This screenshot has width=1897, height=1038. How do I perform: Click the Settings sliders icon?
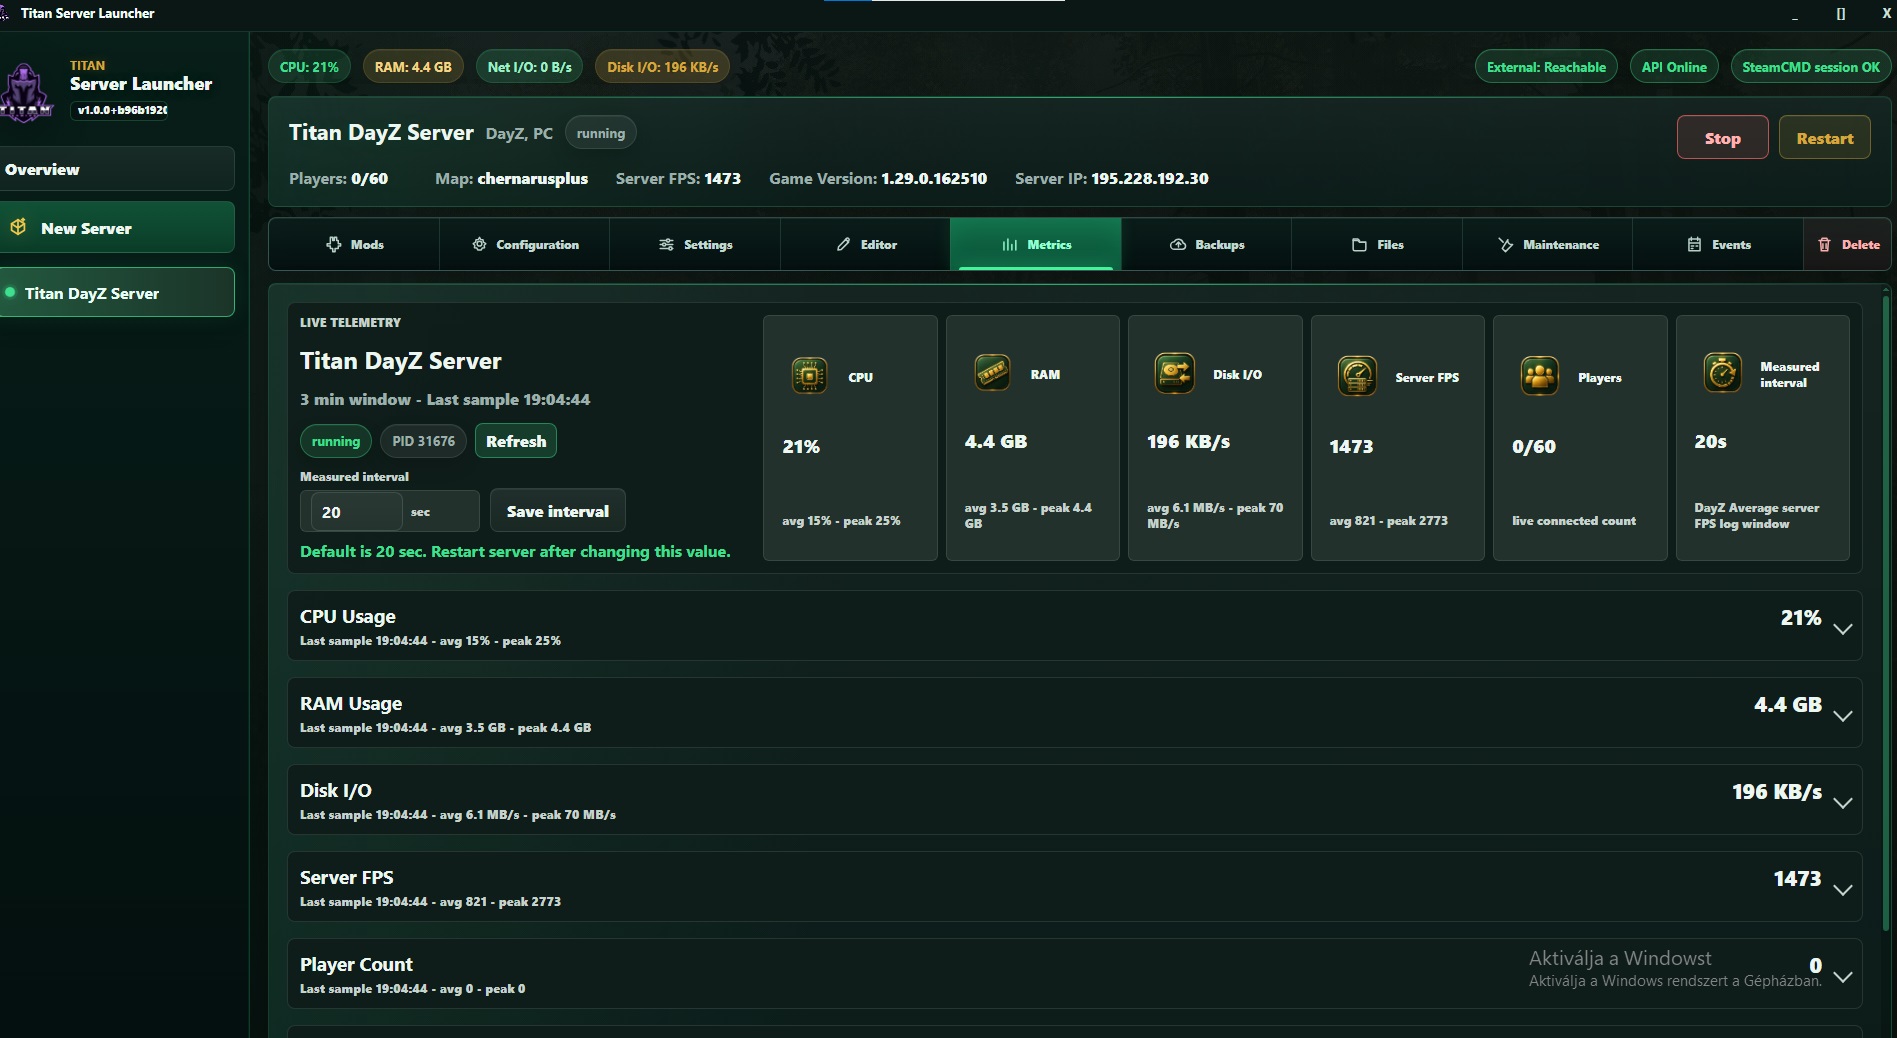click(x=666, y=244)
